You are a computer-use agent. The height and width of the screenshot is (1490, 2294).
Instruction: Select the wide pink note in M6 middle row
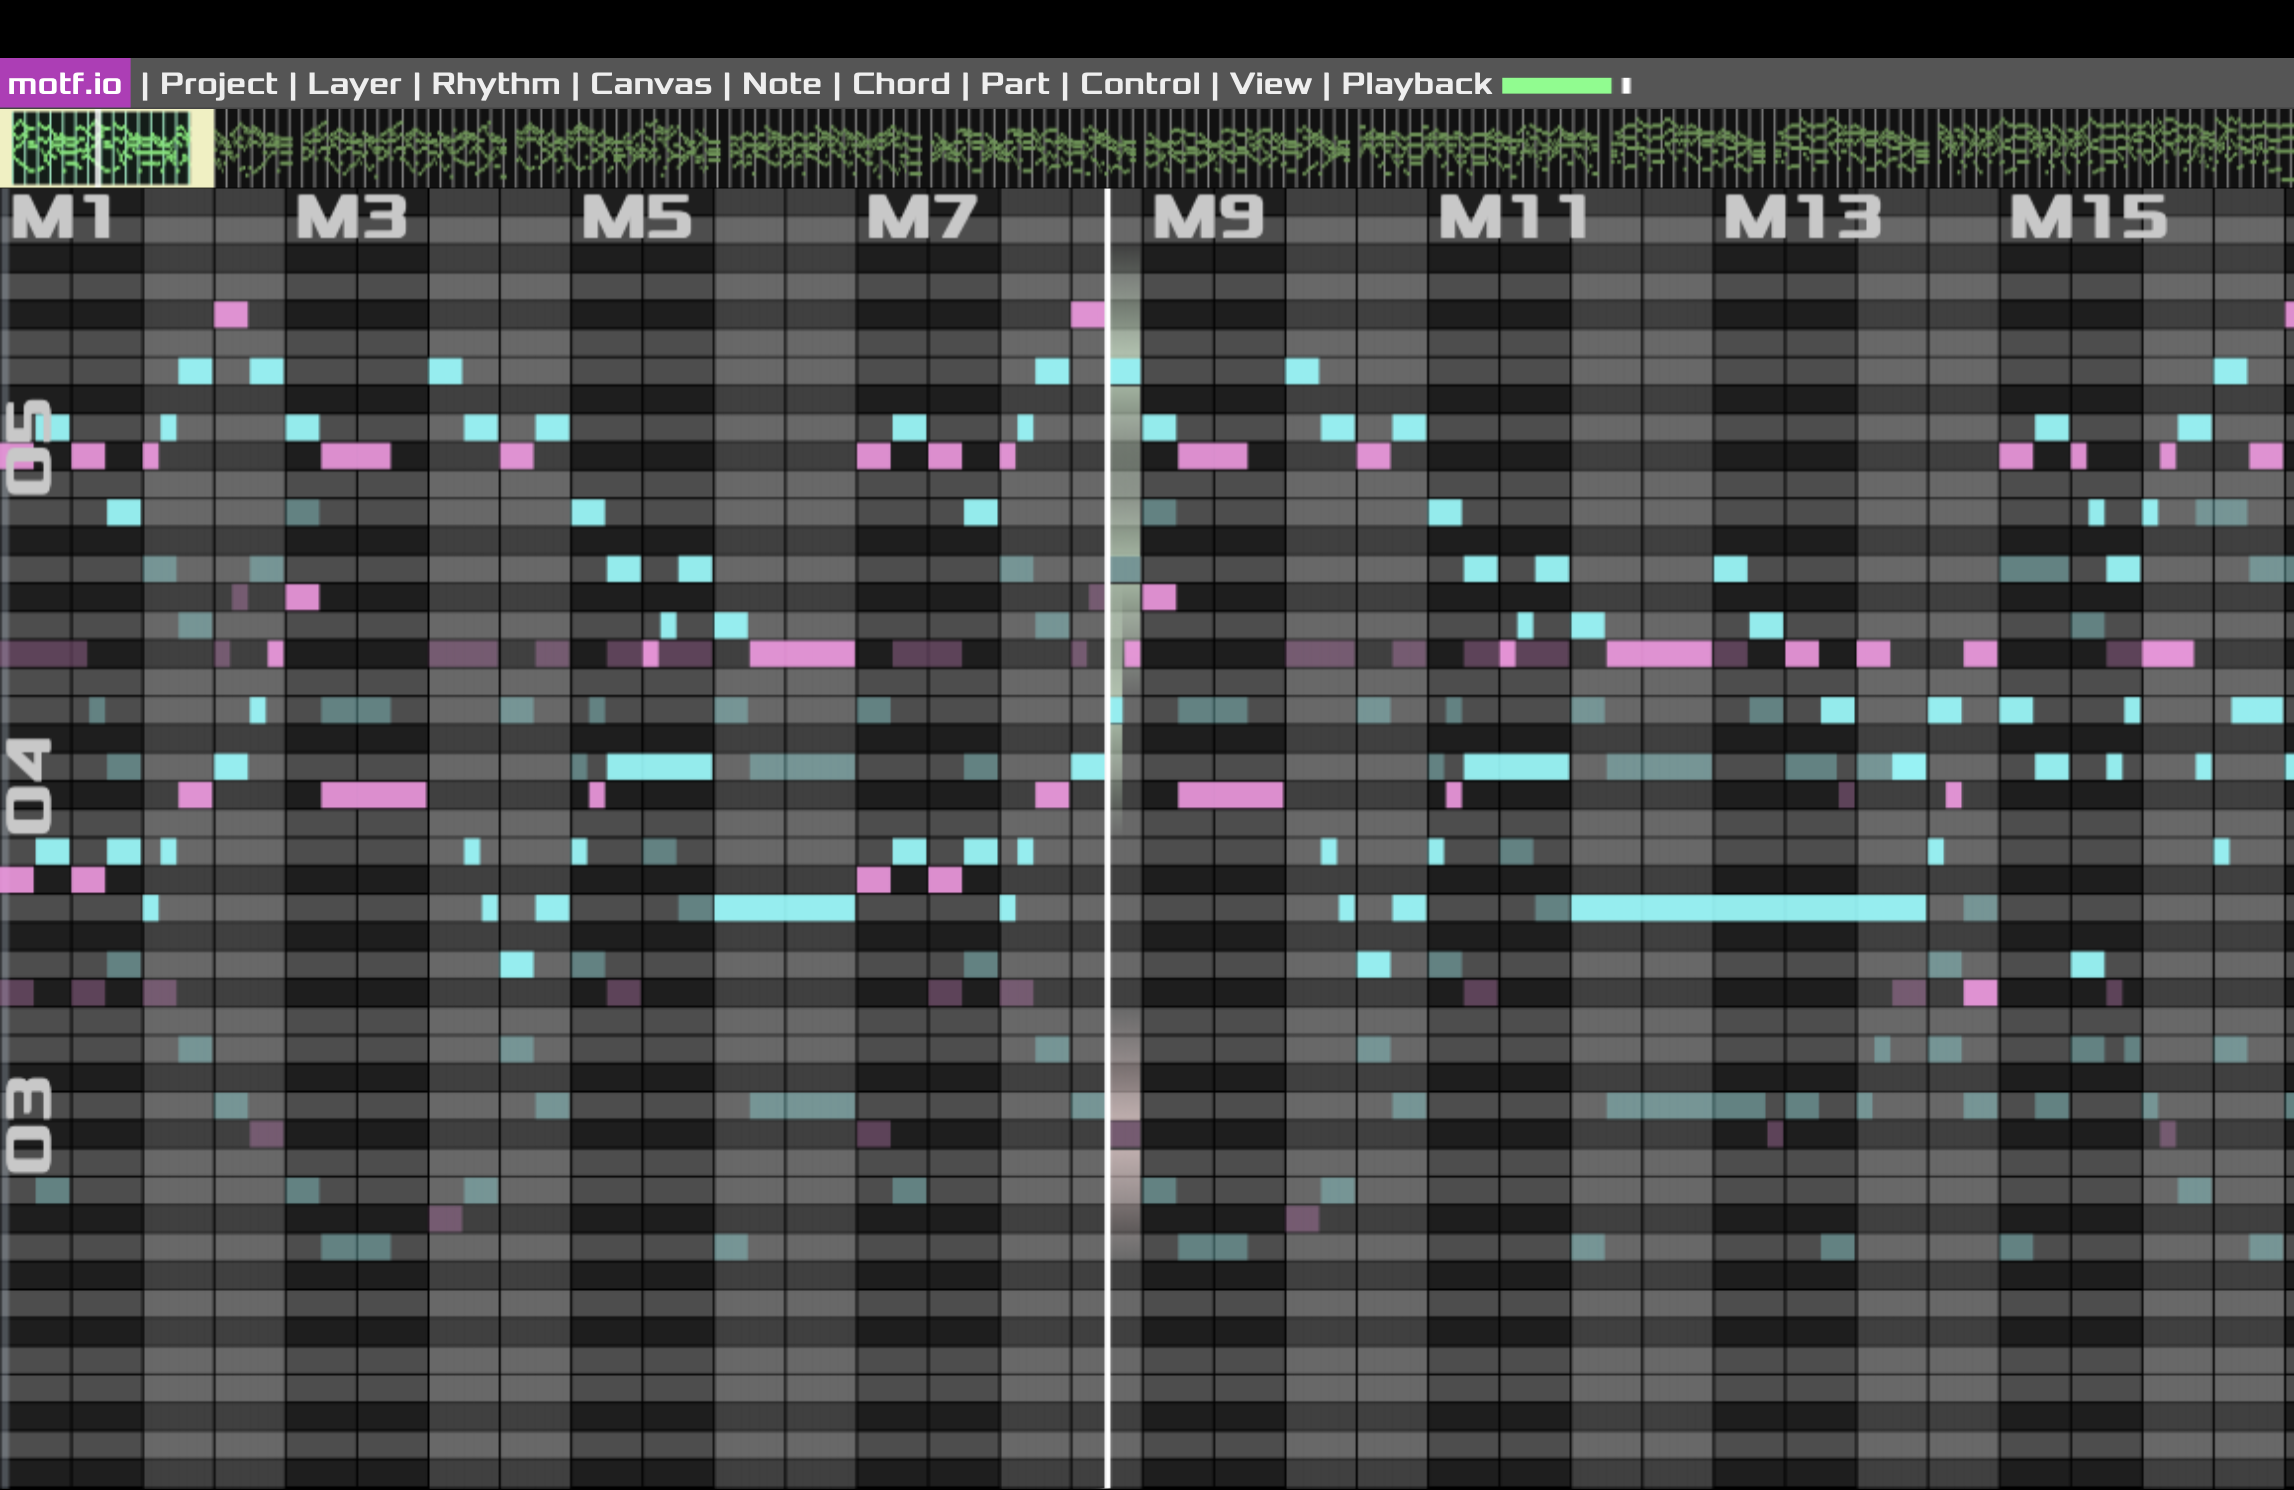(802, 654)
